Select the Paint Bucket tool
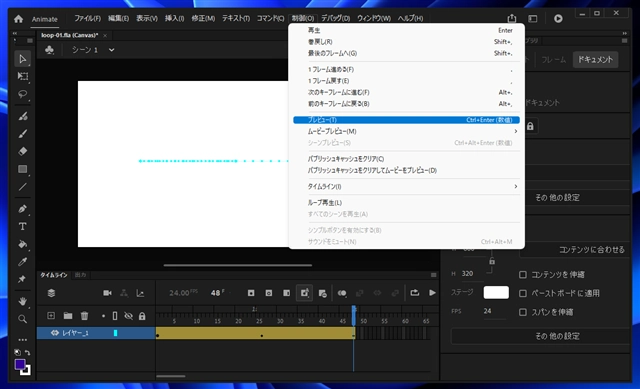This screenshot has height=389, width=640. click(23, 244)
